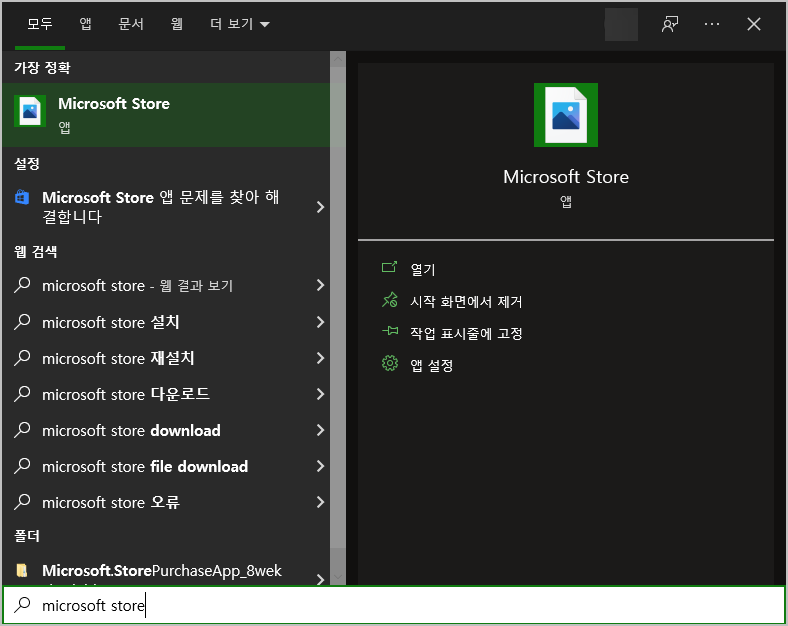The image size is (788, 626).
Task: Click 열기 to open the app
Action: click(423, 269)
